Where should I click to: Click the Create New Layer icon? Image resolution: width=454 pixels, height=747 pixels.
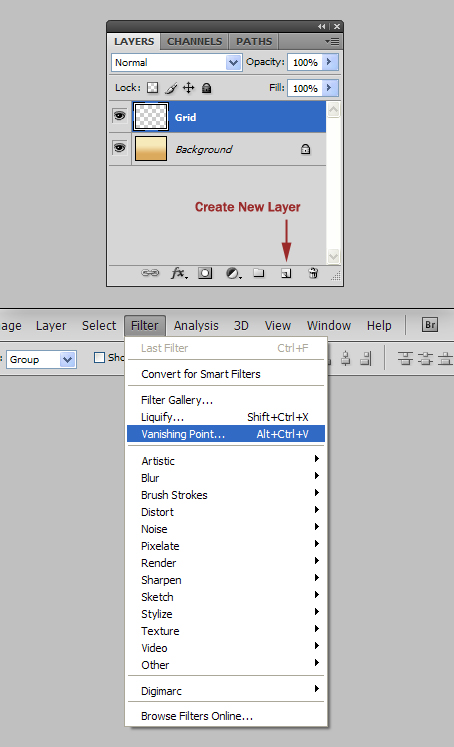pyautogui.click(x=286, y=273)
